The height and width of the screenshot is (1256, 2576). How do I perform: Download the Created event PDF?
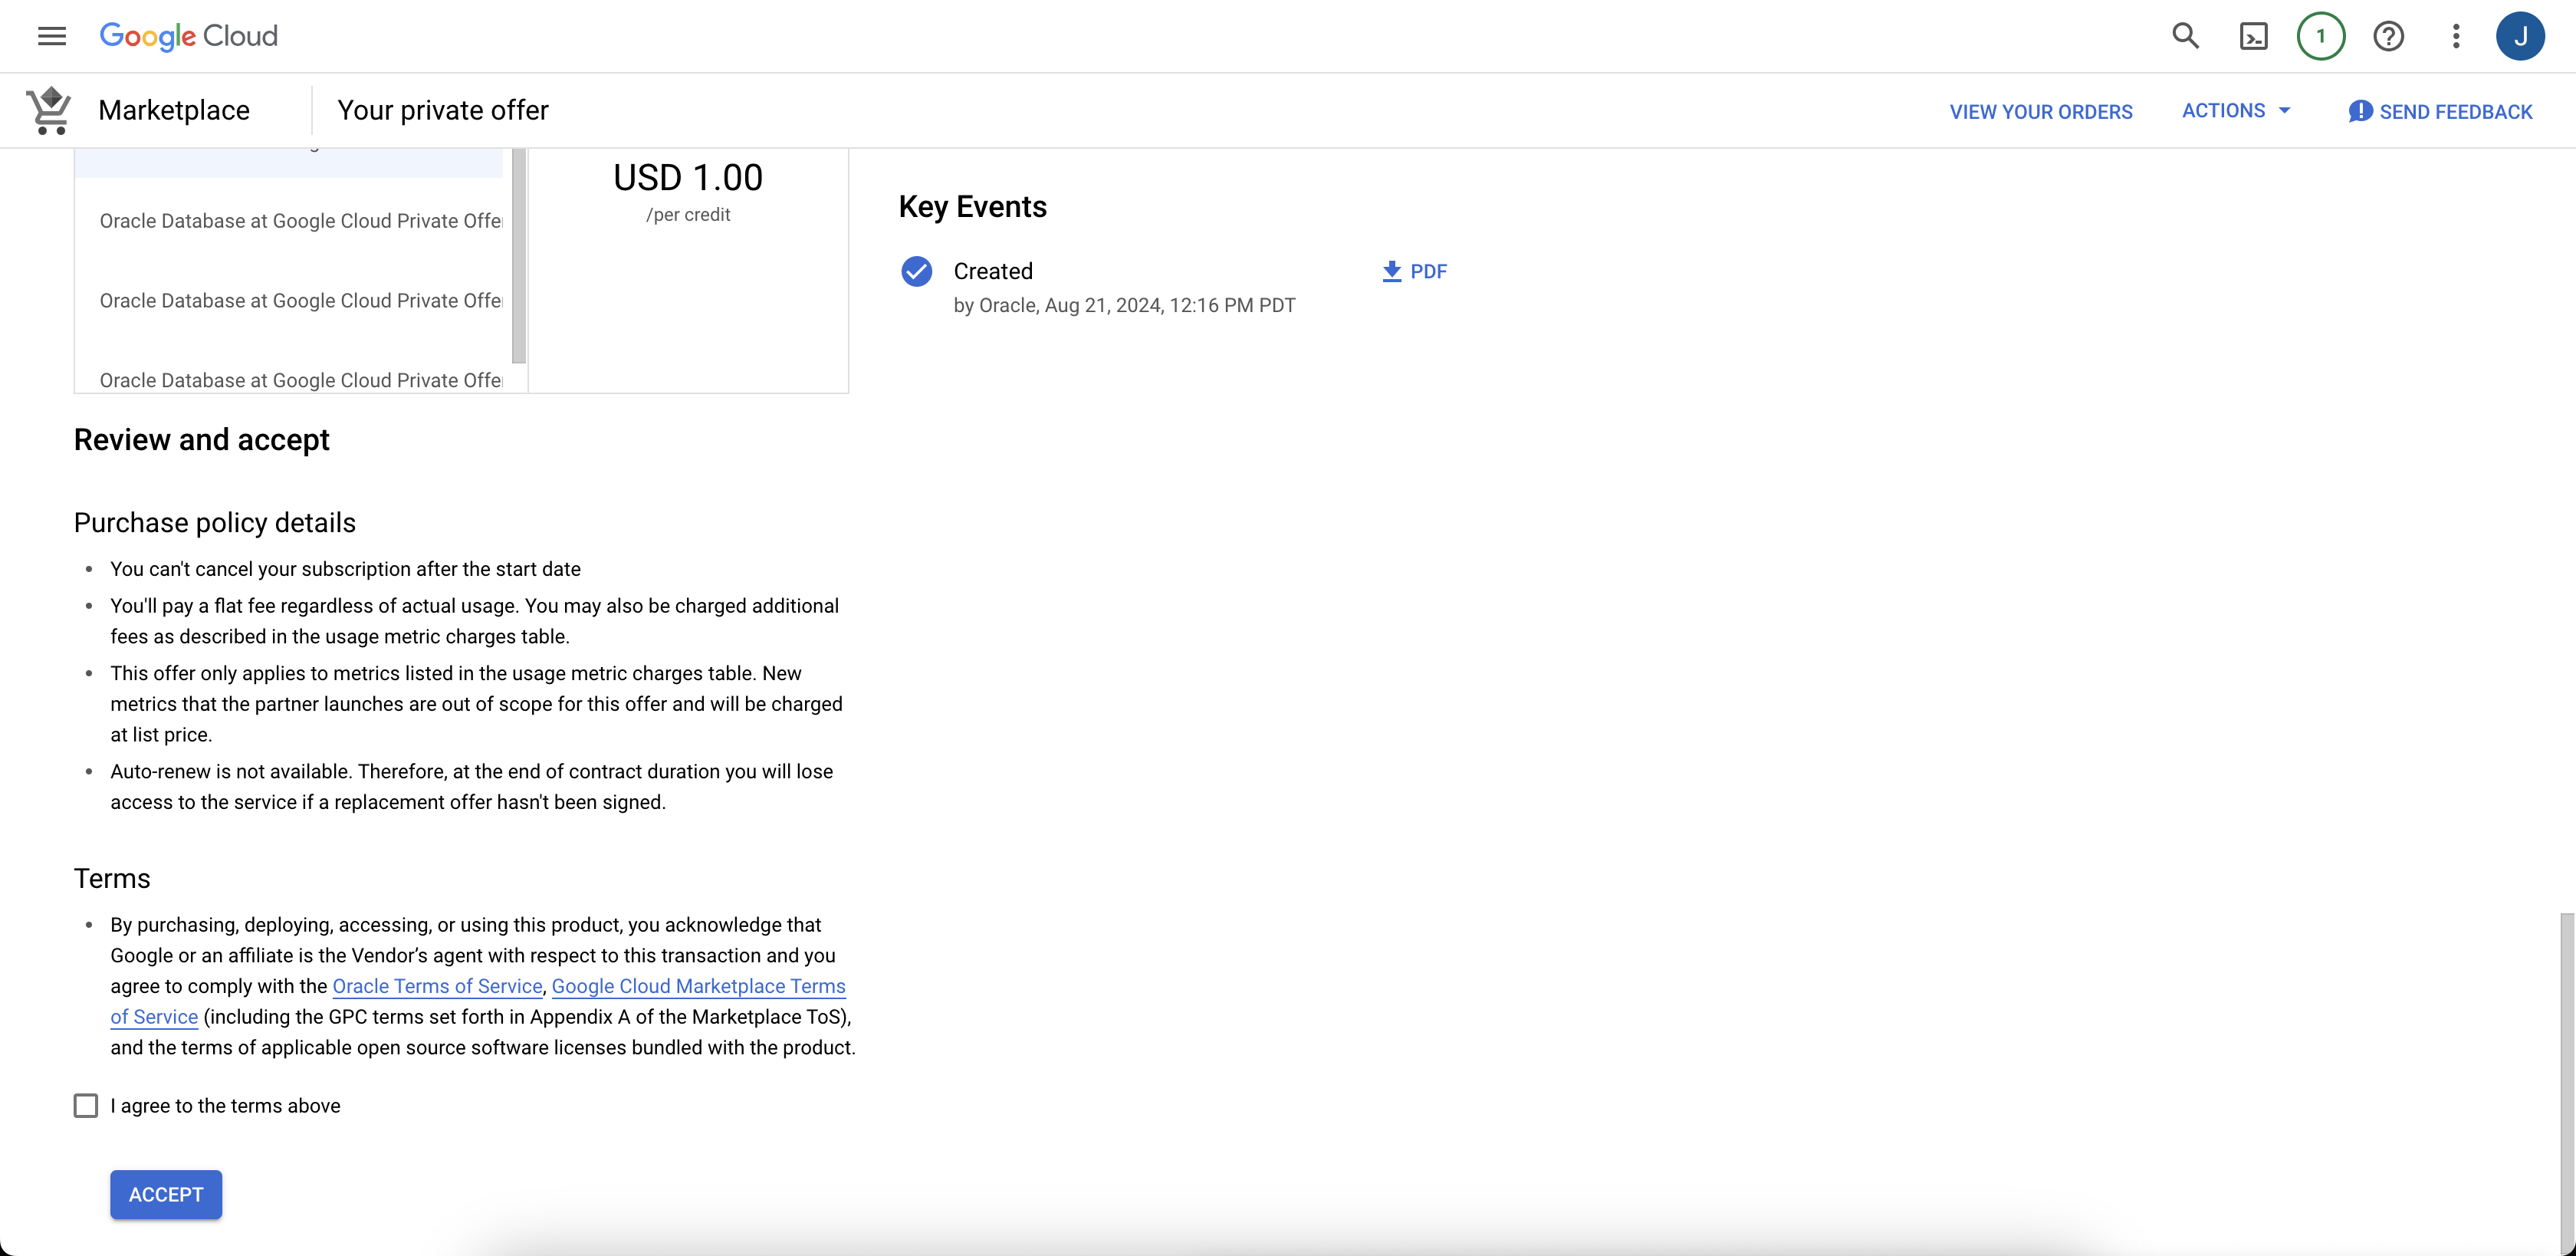click(1413, 271)
